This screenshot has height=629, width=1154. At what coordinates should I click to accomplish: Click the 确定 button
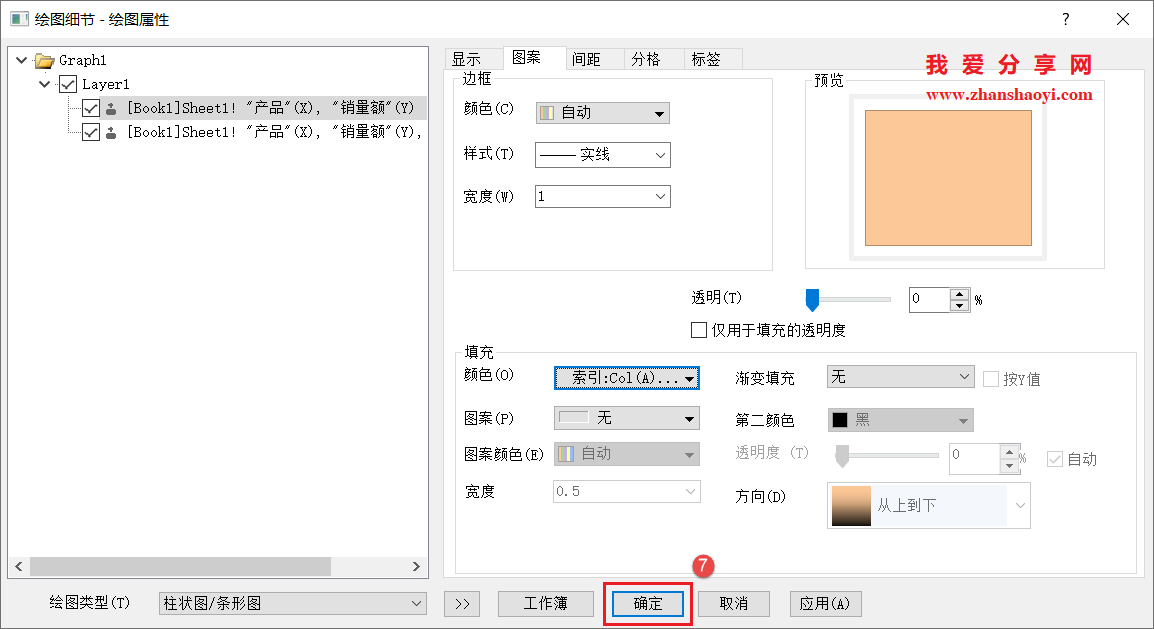(x=648, y=603)
